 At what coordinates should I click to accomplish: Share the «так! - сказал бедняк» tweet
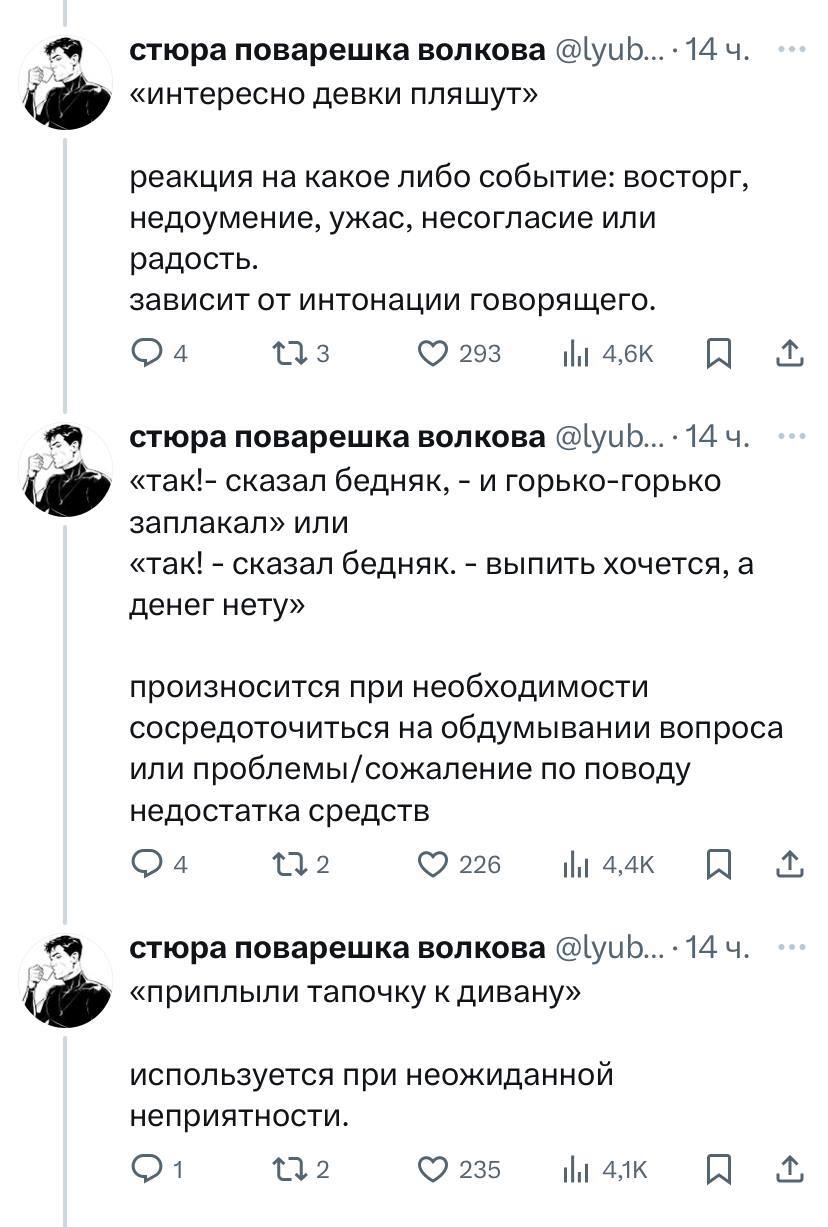[789, 864]
